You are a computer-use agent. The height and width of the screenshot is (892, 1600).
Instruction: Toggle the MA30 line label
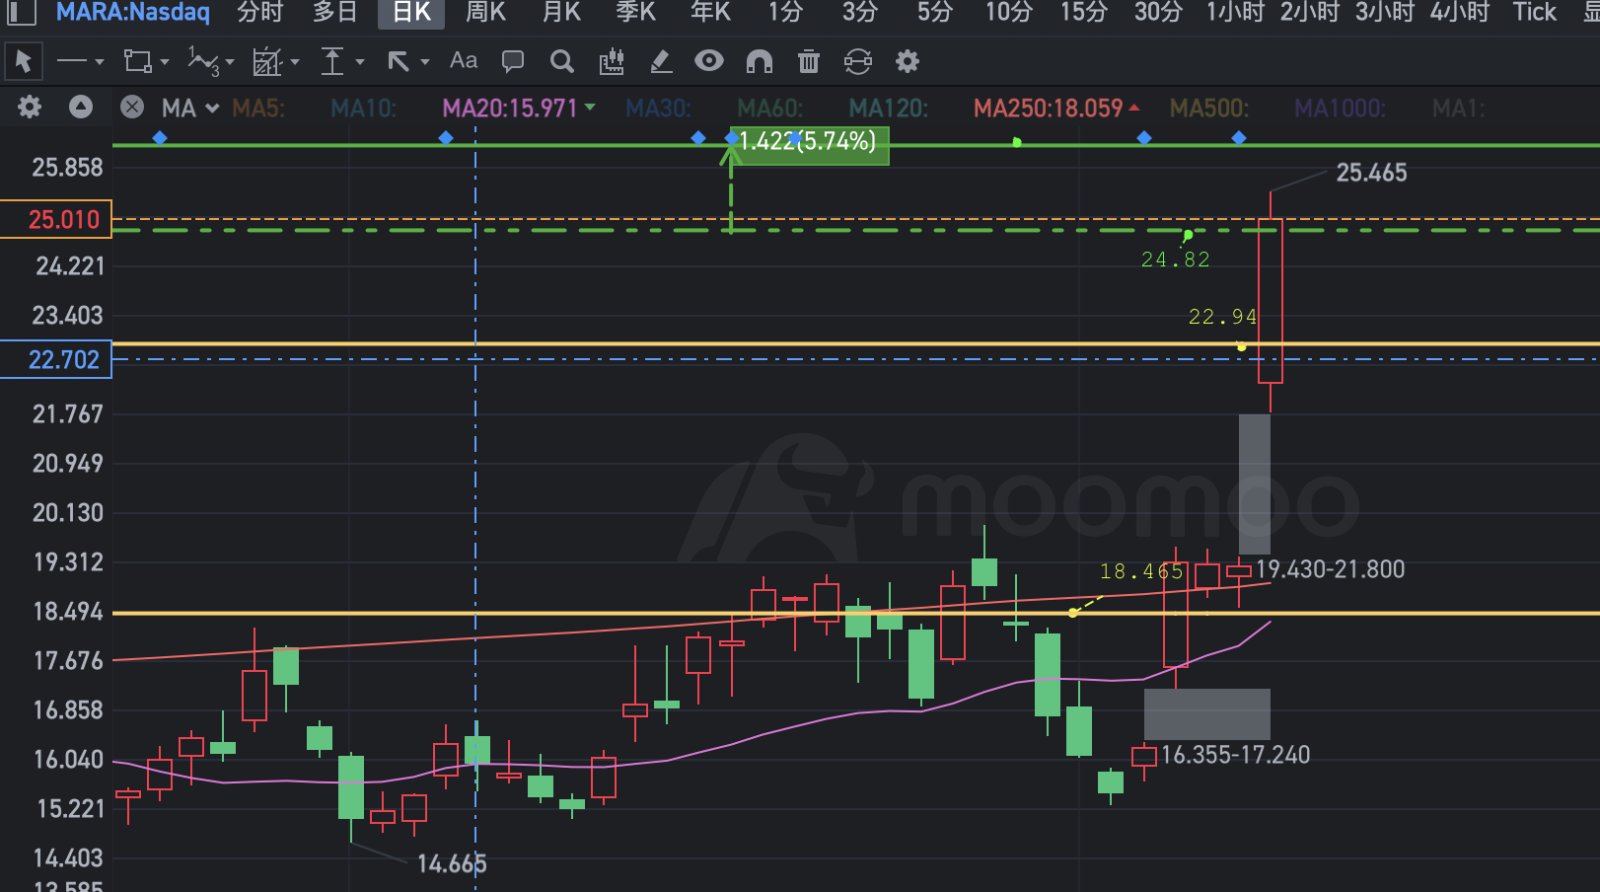click(658, 108)
